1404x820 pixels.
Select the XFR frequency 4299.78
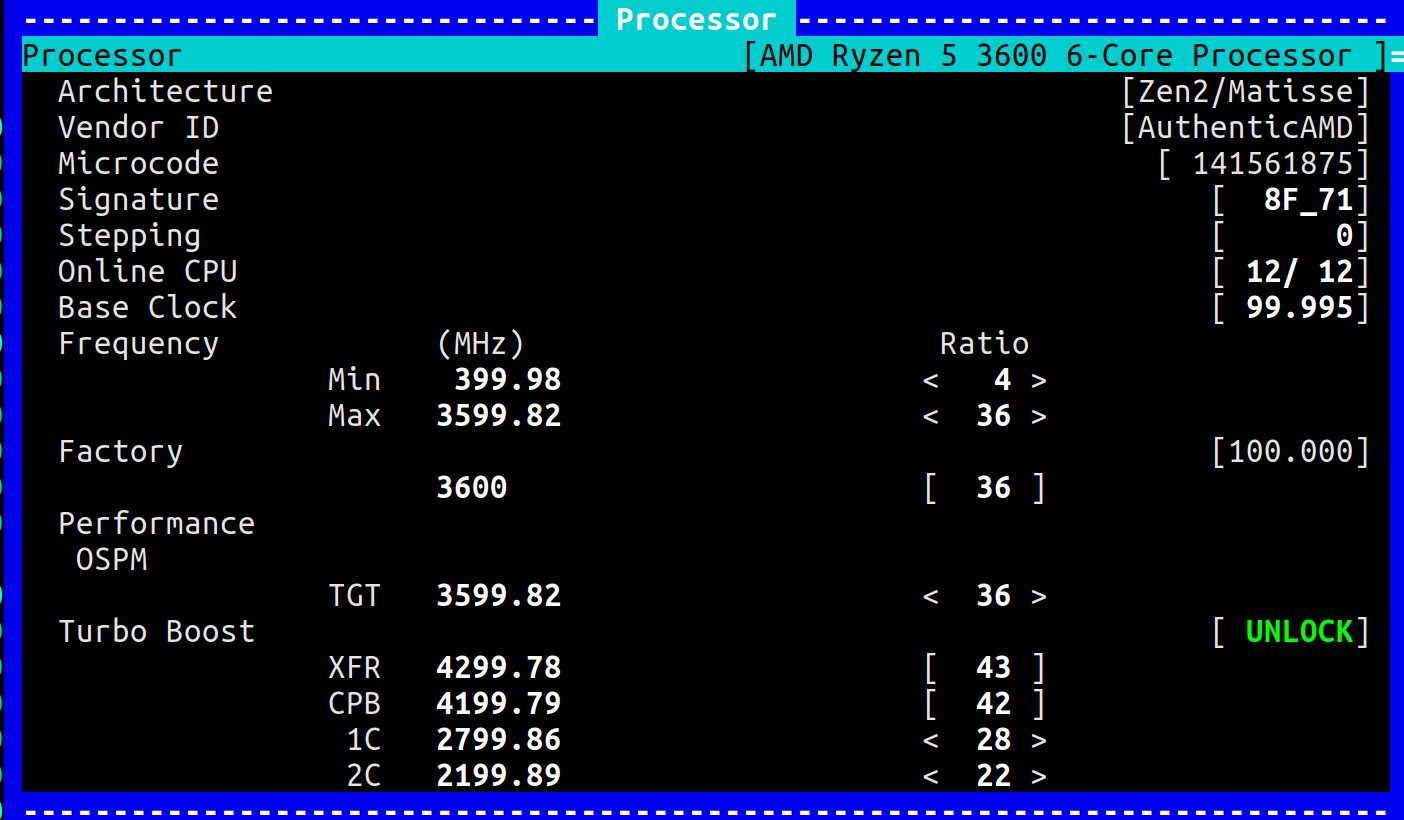coord(498,668)
